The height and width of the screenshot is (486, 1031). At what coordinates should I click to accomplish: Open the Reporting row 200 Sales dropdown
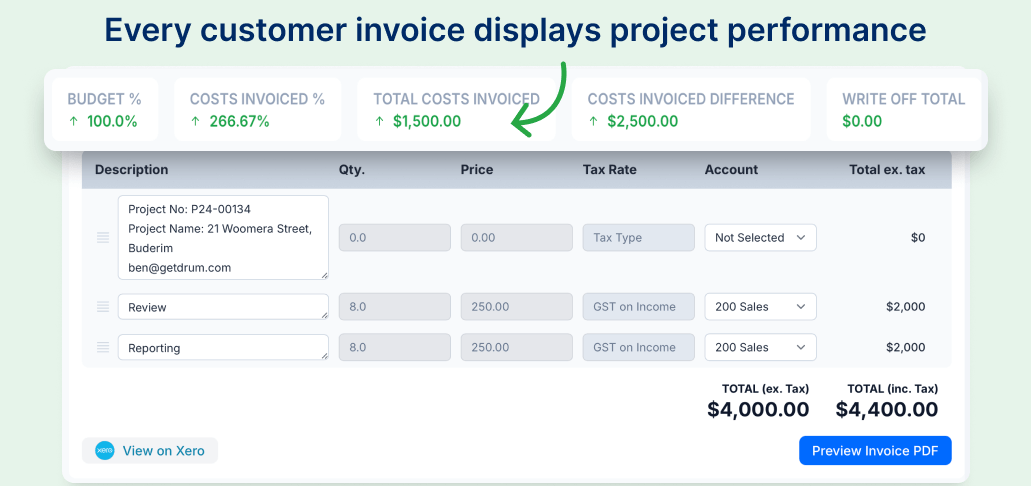[x=761, y=347]
